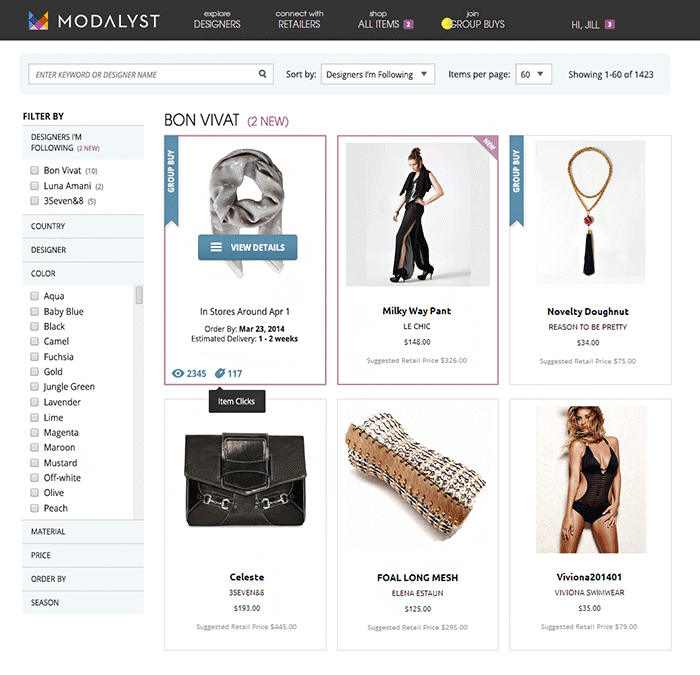Viewport: 700px width, 675px height.
Task: Open the Reason To Be Pretty link
Action: [x=588, y=327]
